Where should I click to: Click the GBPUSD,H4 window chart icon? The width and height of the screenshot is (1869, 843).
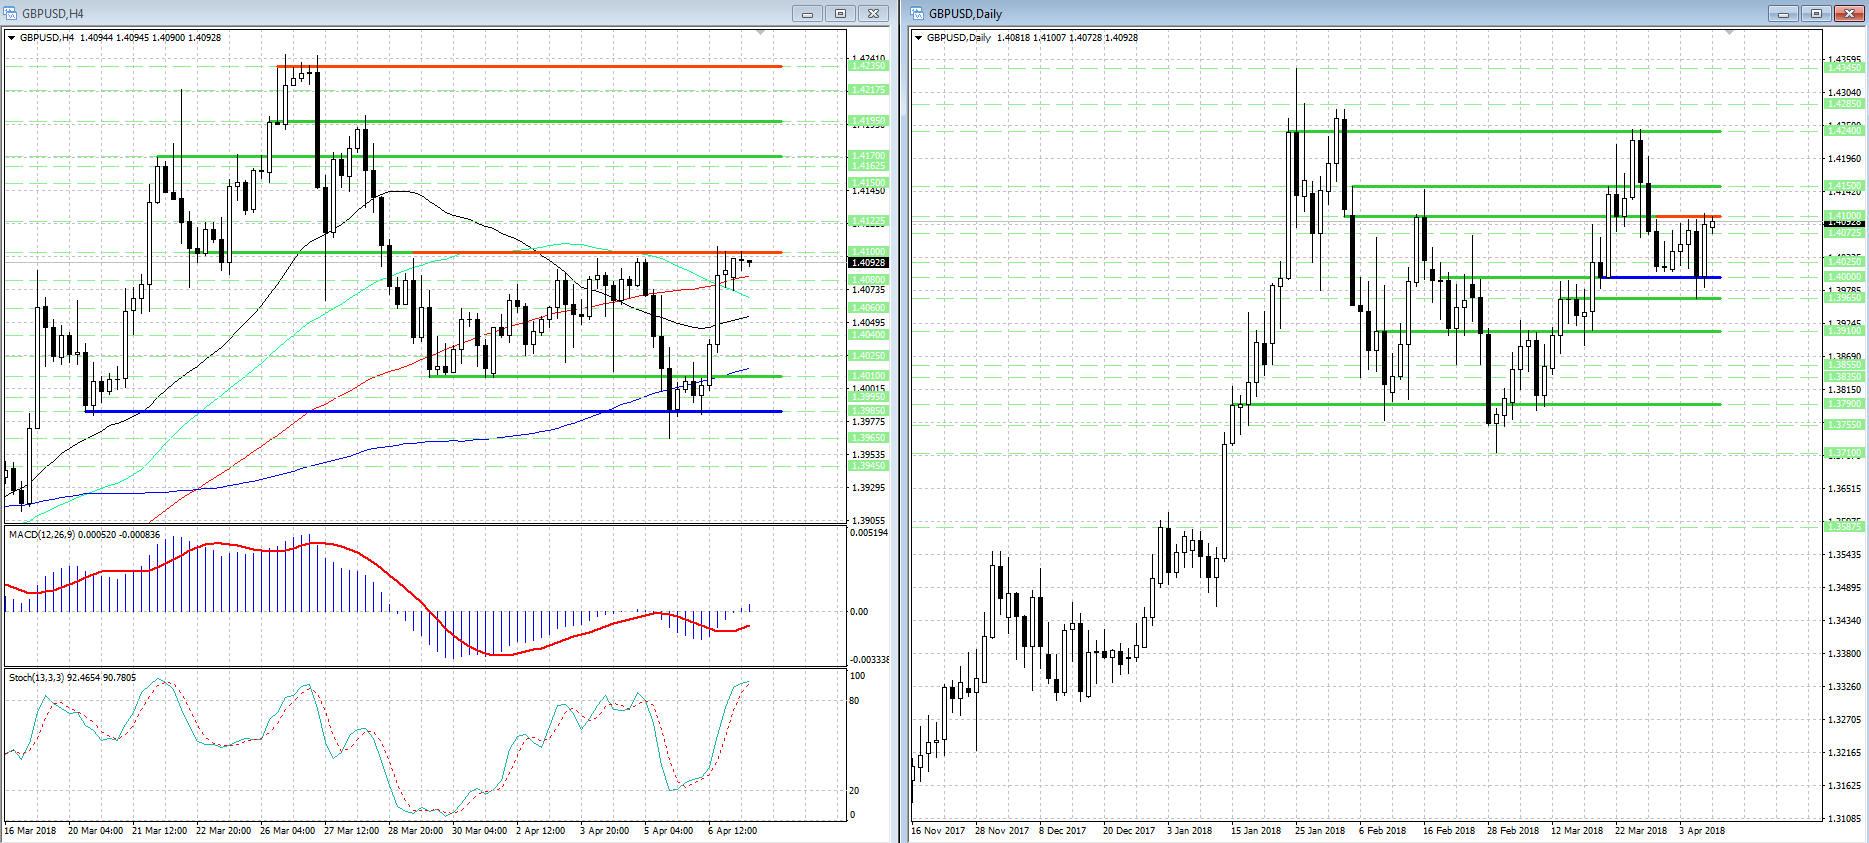tap(11, 13)
